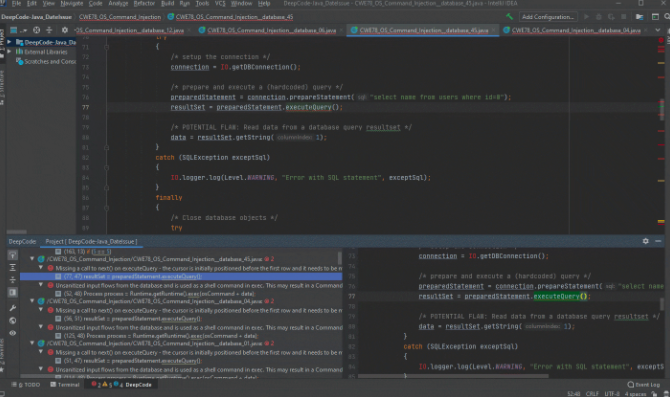Image resolution: width=670 pixels, height=397 pixels.
Task: Hide the DeepCode tool window with minus icon
Action: (658, 241)
